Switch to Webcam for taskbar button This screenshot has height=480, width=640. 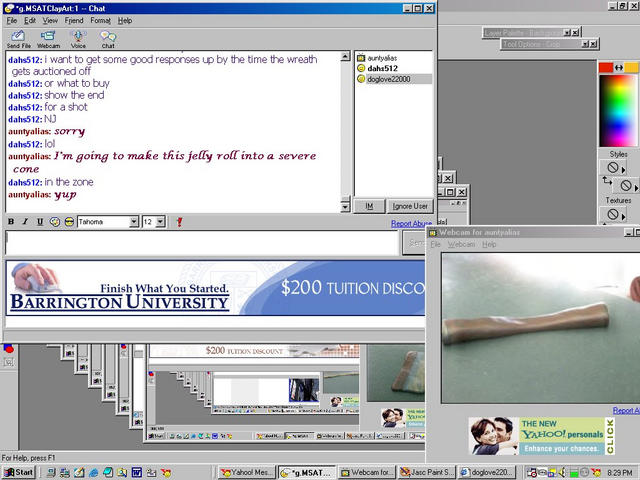coord(367,472)
